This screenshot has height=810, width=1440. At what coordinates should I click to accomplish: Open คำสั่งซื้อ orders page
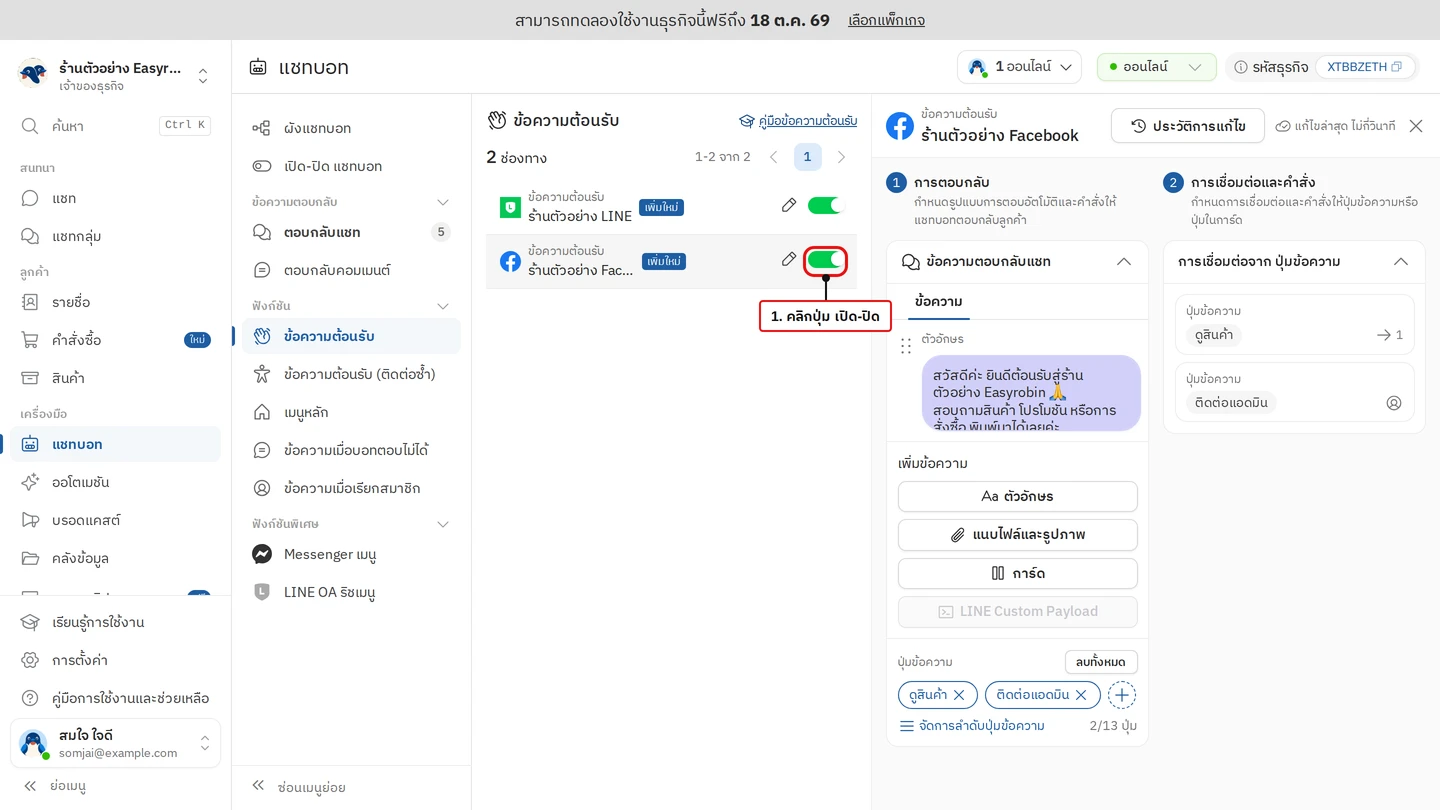[x=115, y=340]
